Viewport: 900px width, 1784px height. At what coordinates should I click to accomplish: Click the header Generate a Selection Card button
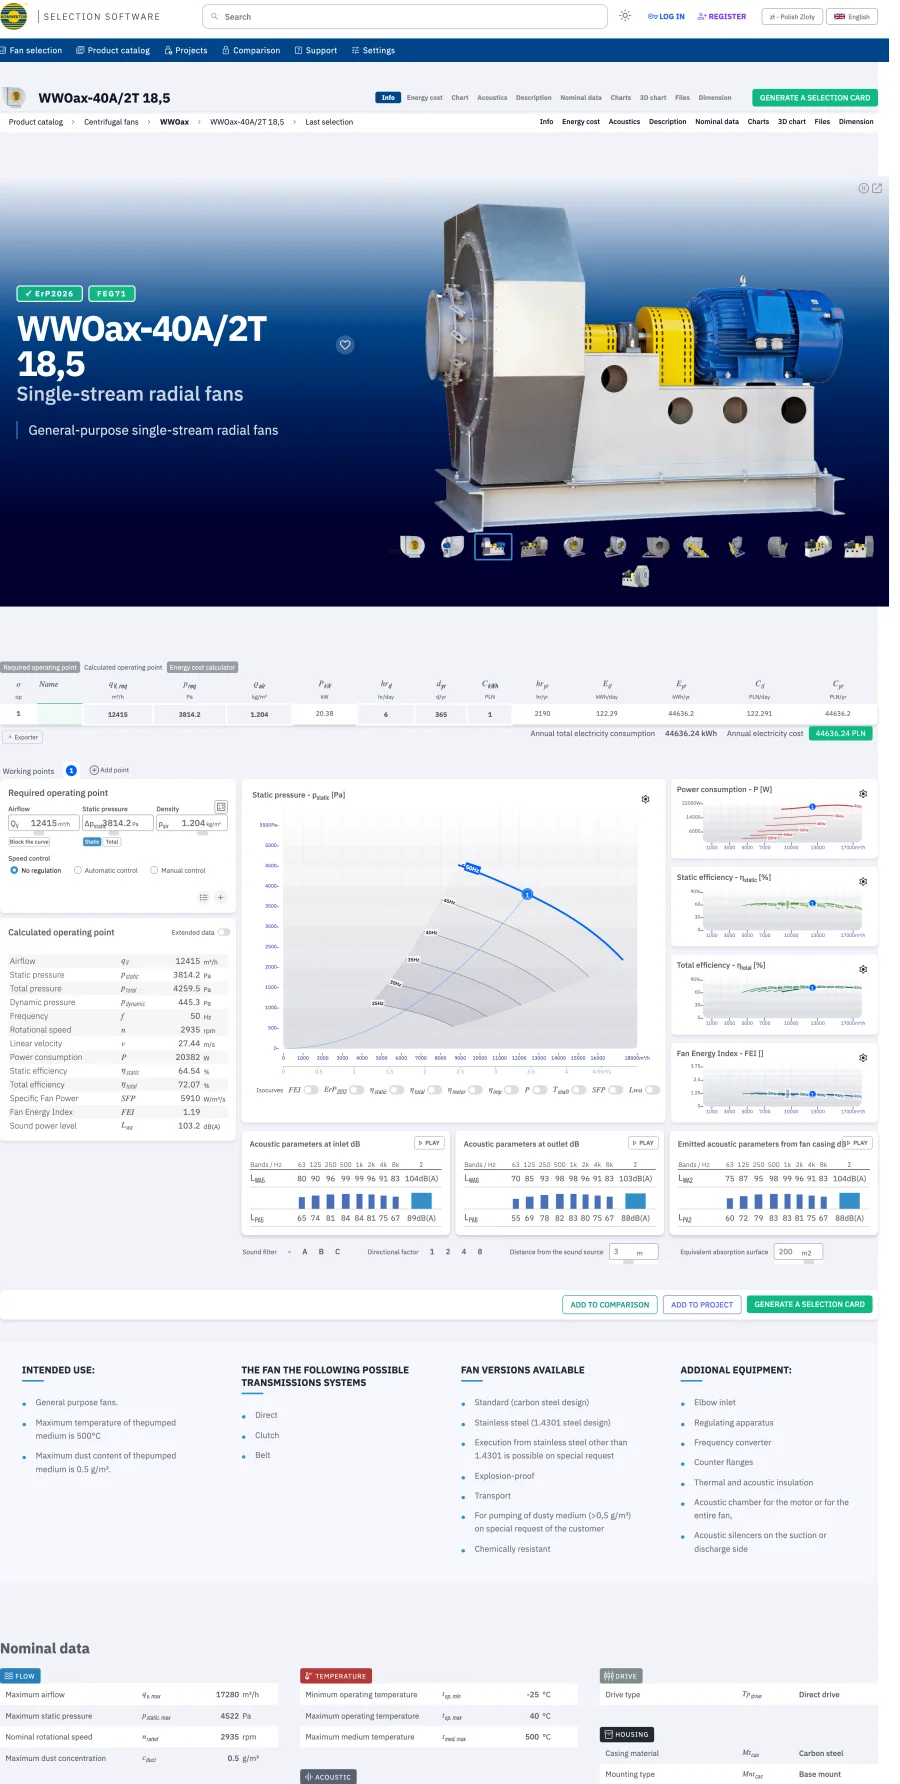815,98
